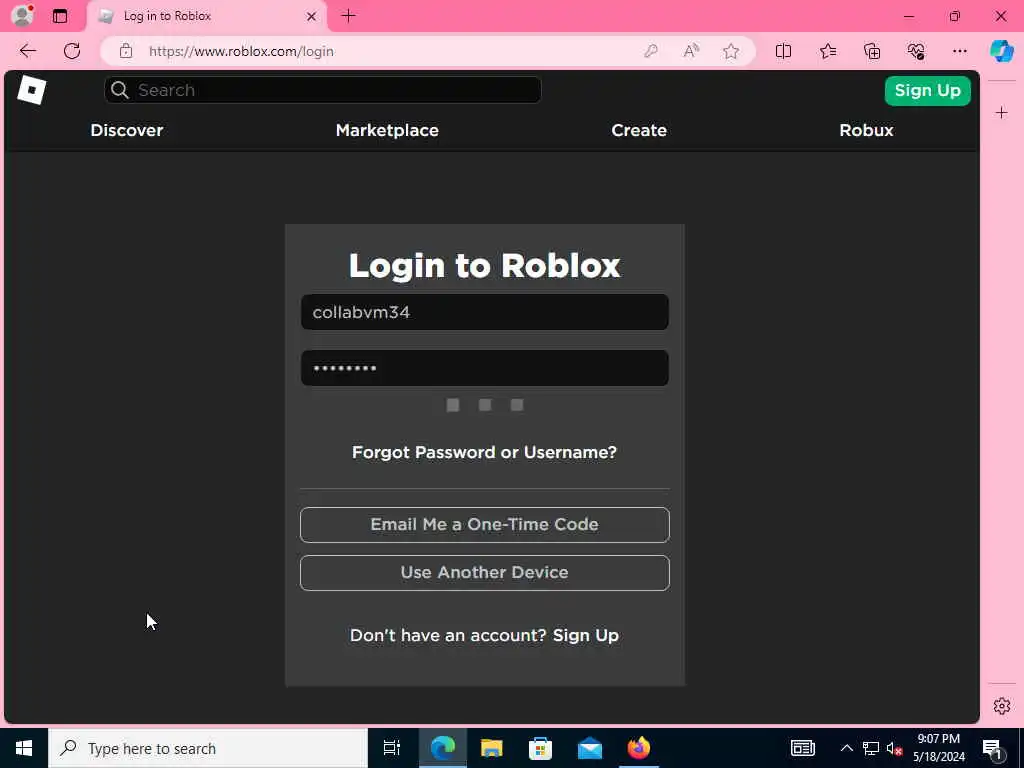Click Email Me a One-Time Code
Screen dimensions: 1024x768
[x=485, y=525]
